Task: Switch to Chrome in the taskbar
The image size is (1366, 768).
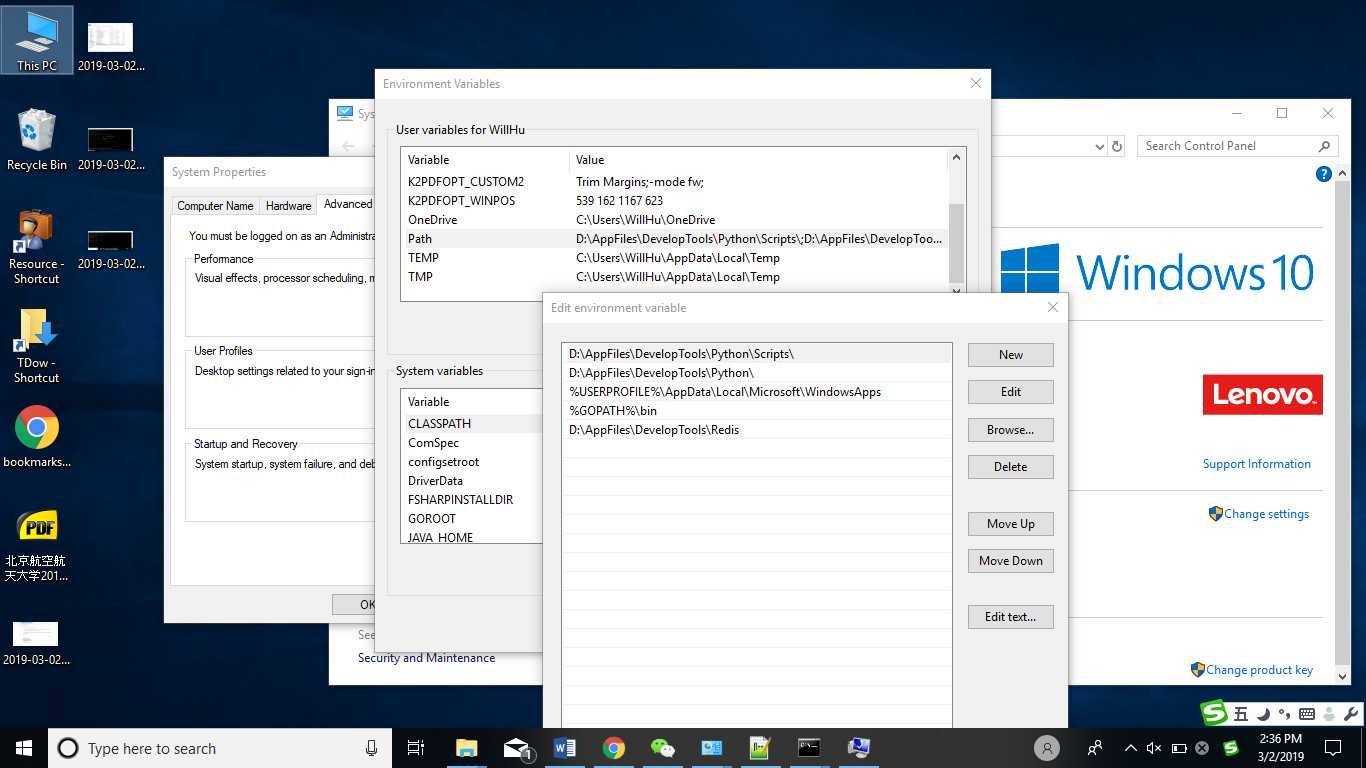Action: click(x=614, y=748)
